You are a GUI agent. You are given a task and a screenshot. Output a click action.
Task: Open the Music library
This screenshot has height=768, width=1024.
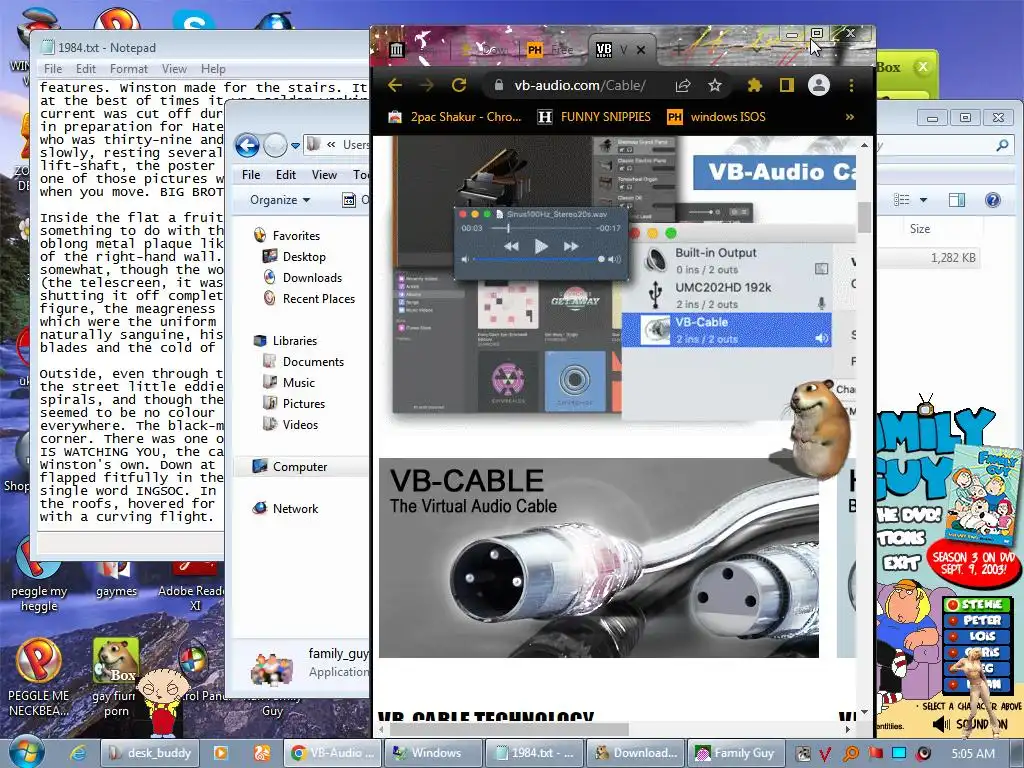[x=298, y=383]
